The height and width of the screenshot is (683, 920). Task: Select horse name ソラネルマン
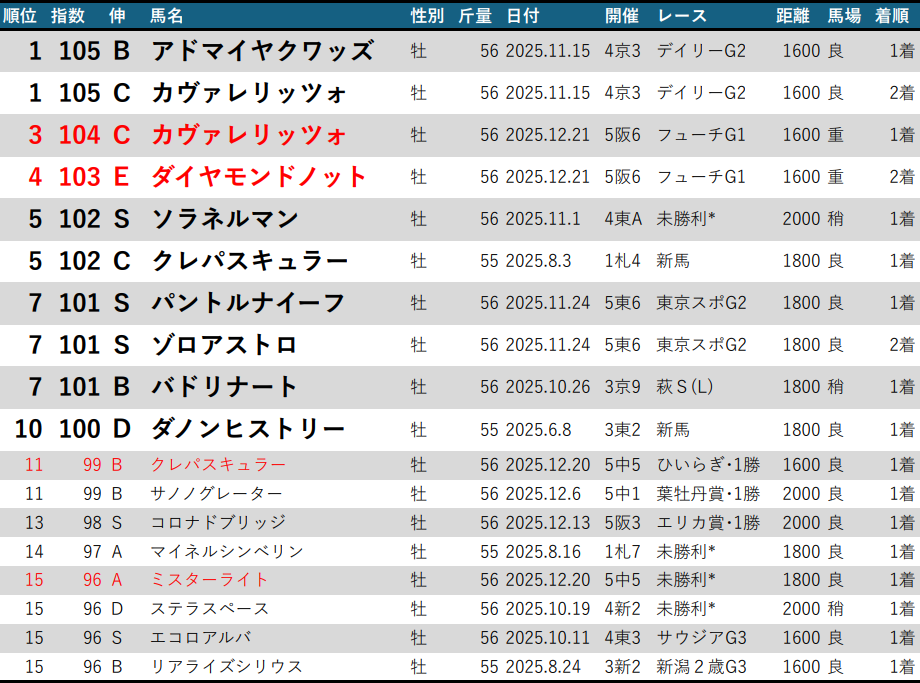click(225, 219)
